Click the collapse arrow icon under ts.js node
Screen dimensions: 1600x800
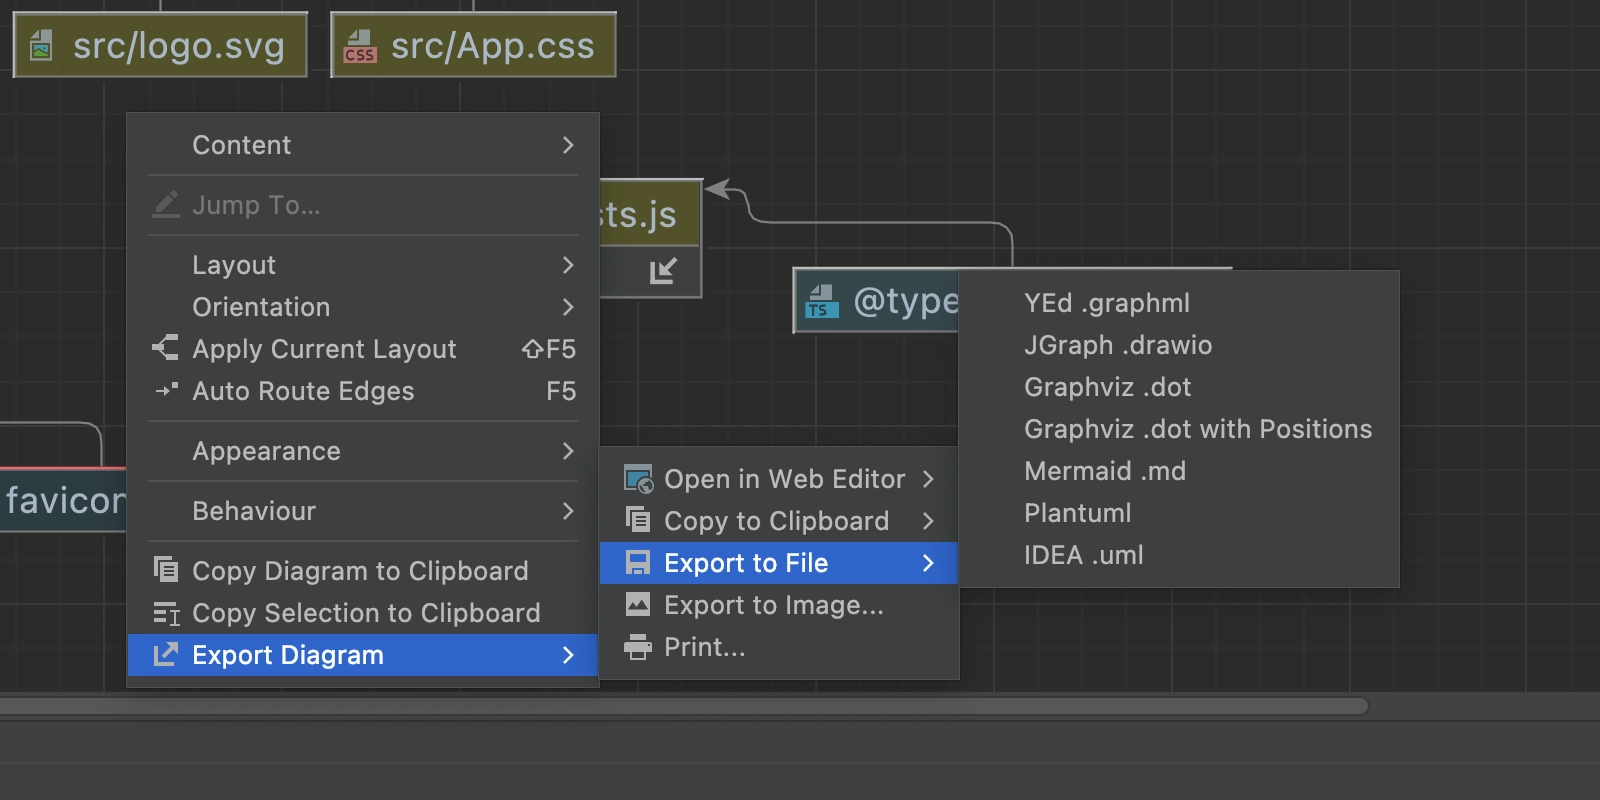(x=663, y=271)
